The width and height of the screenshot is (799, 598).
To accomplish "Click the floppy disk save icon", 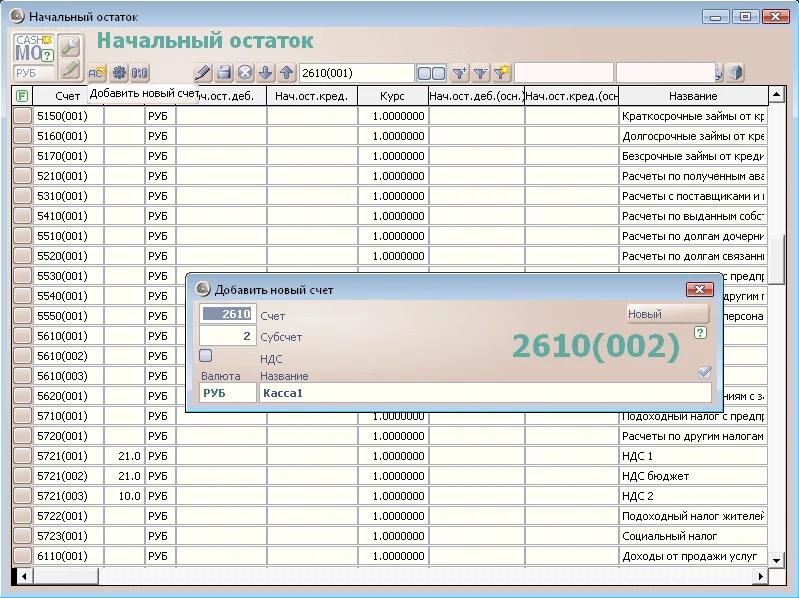I will [x=224, y=73].
